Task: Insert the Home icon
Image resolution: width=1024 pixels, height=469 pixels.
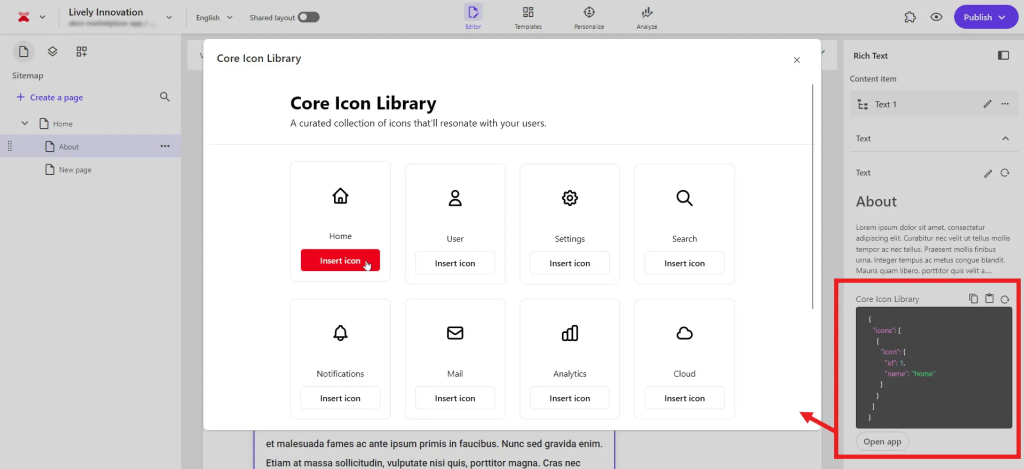Action: 340,261
